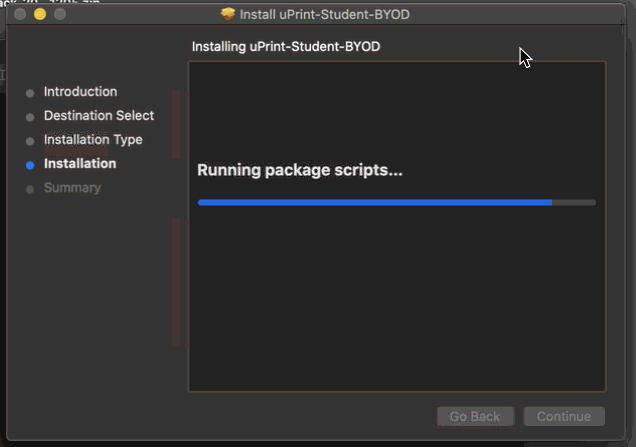Image resolution: width=636 pixels, height=447 pixels.
Task: Click the installer package icon in title bar
Action: 228,14
